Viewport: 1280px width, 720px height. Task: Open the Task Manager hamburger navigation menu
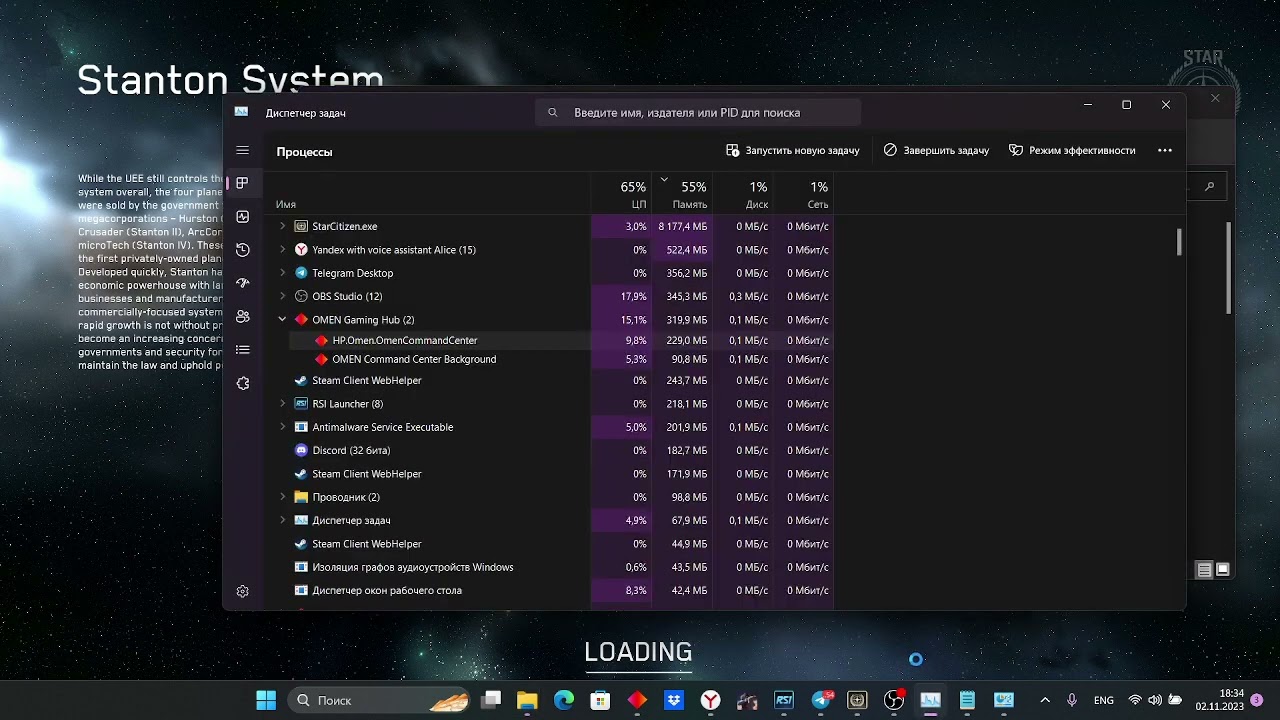242,150
